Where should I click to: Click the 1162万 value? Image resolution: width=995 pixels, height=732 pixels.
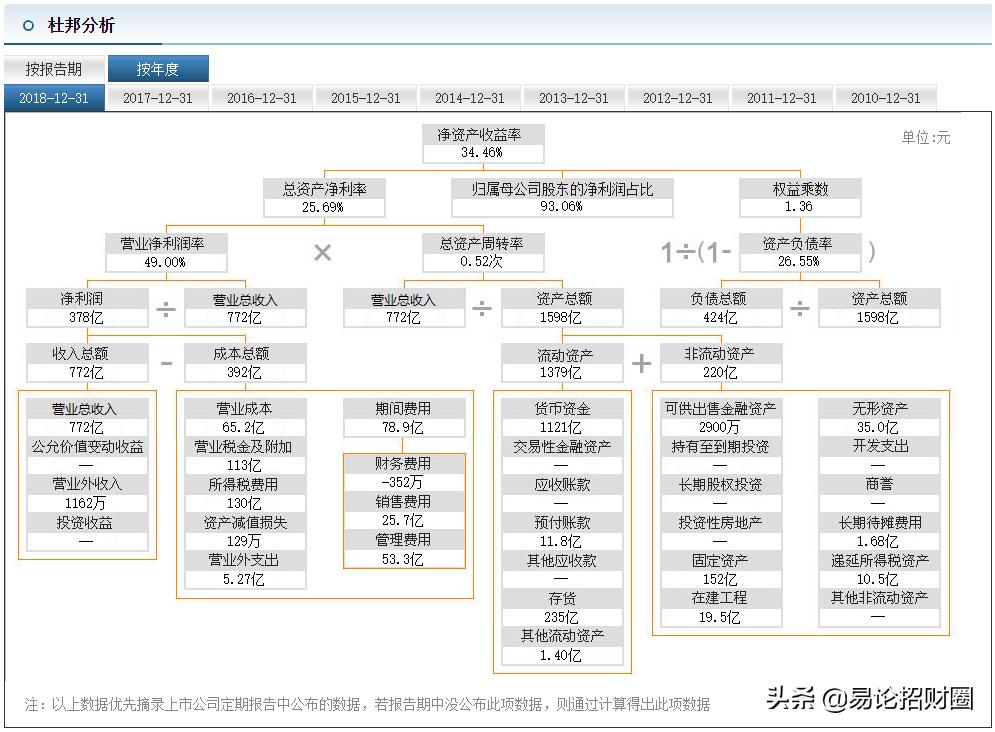click(85, 503)
